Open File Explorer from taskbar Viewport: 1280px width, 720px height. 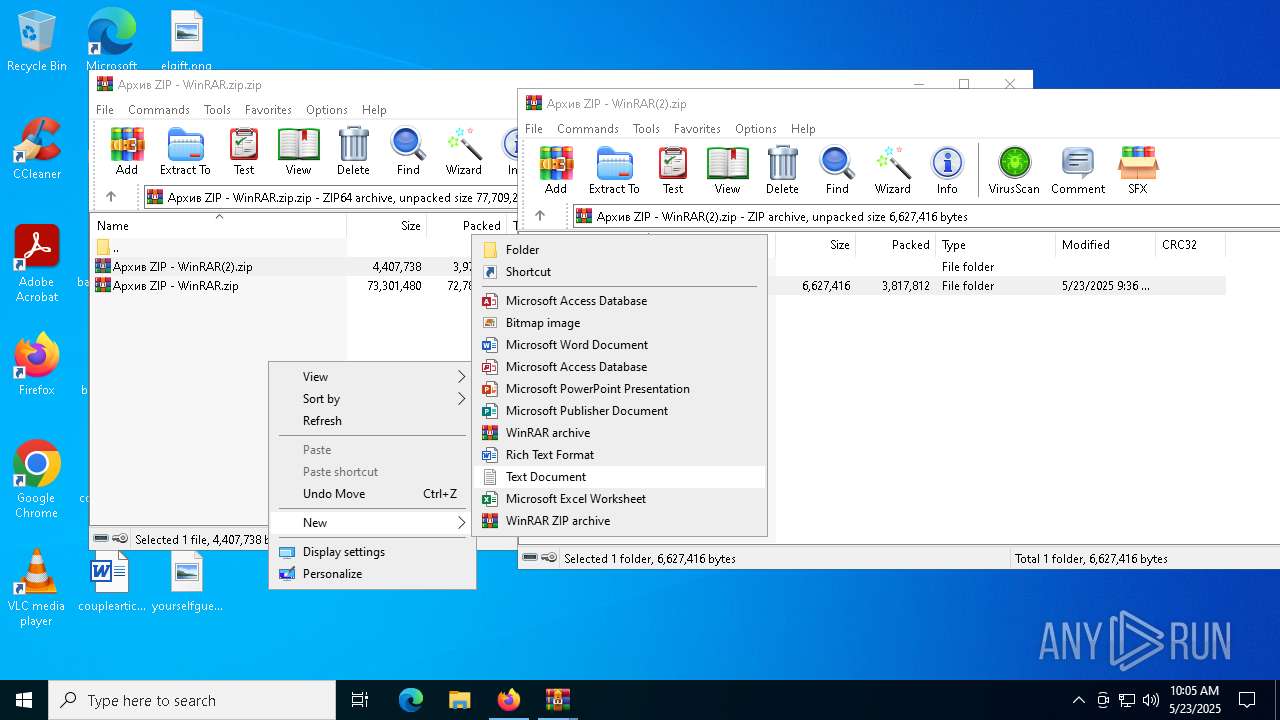click(x=459, y=700)
